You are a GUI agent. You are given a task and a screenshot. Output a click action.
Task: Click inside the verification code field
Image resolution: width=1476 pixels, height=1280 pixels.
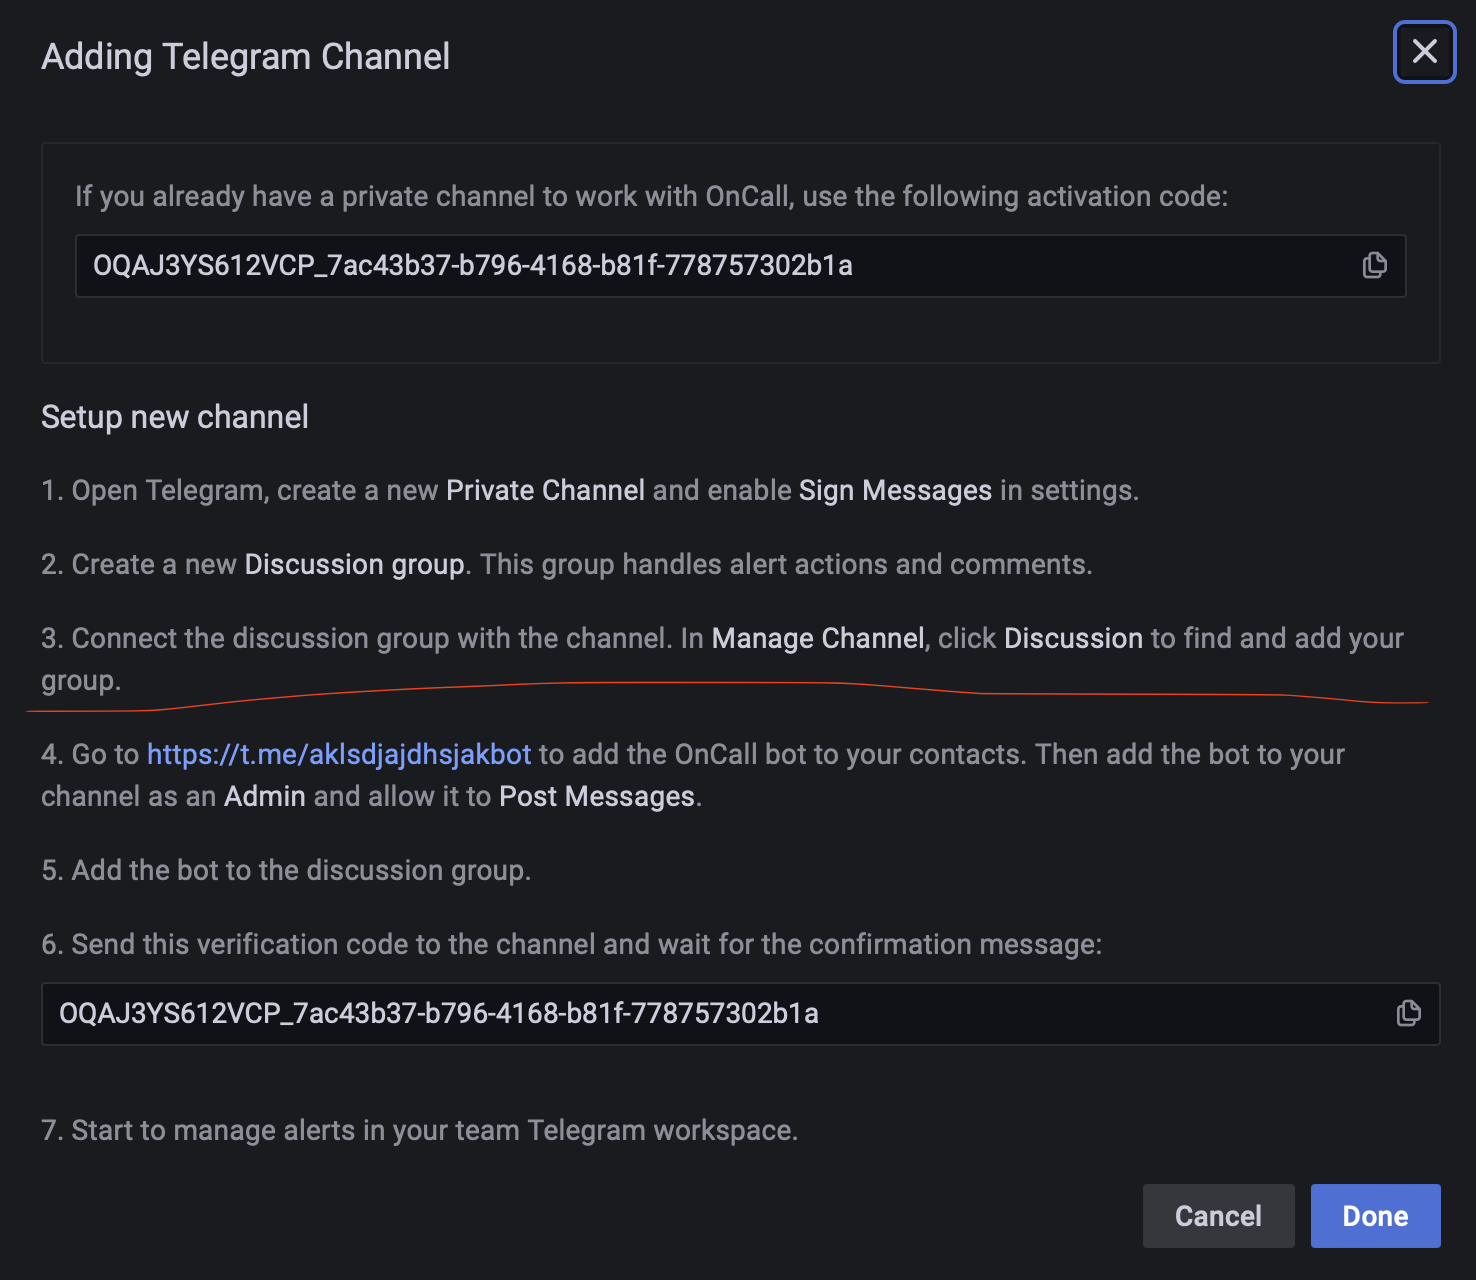click(x=600, y=1013)
